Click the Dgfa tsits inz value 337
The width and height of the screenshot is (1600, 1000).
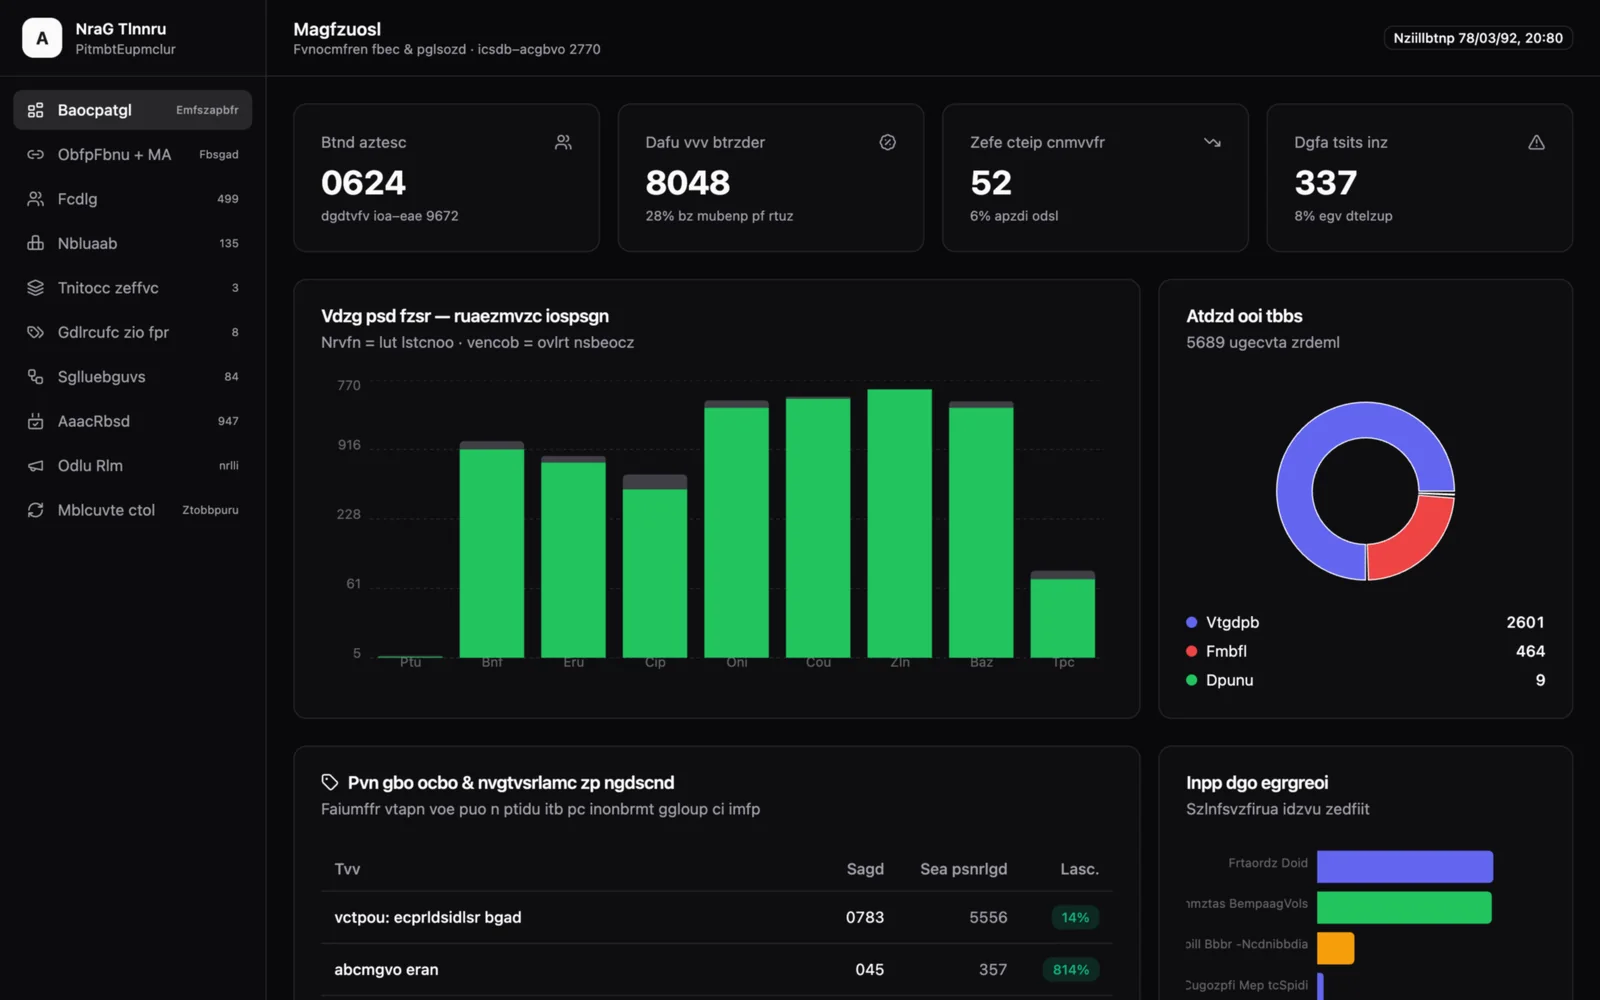click(x=1326, y=183)
